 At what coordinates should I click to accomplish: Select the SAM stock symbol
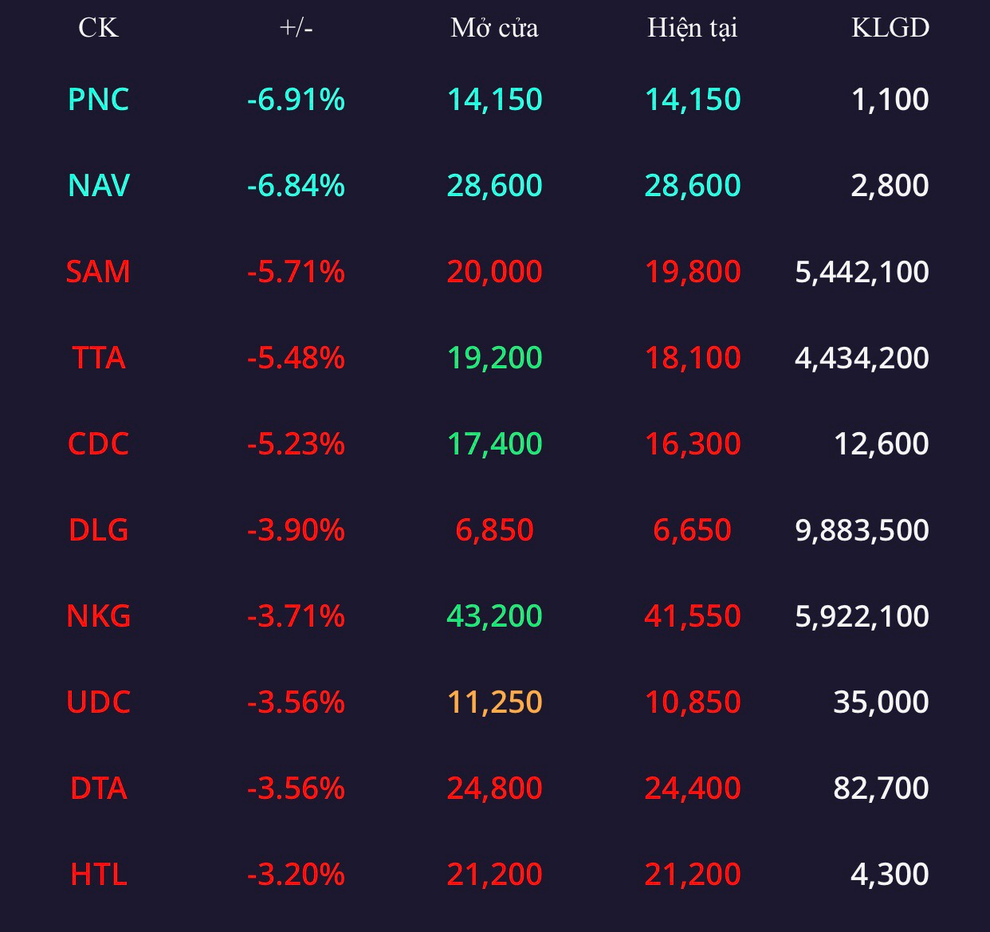tap(98, 272)
